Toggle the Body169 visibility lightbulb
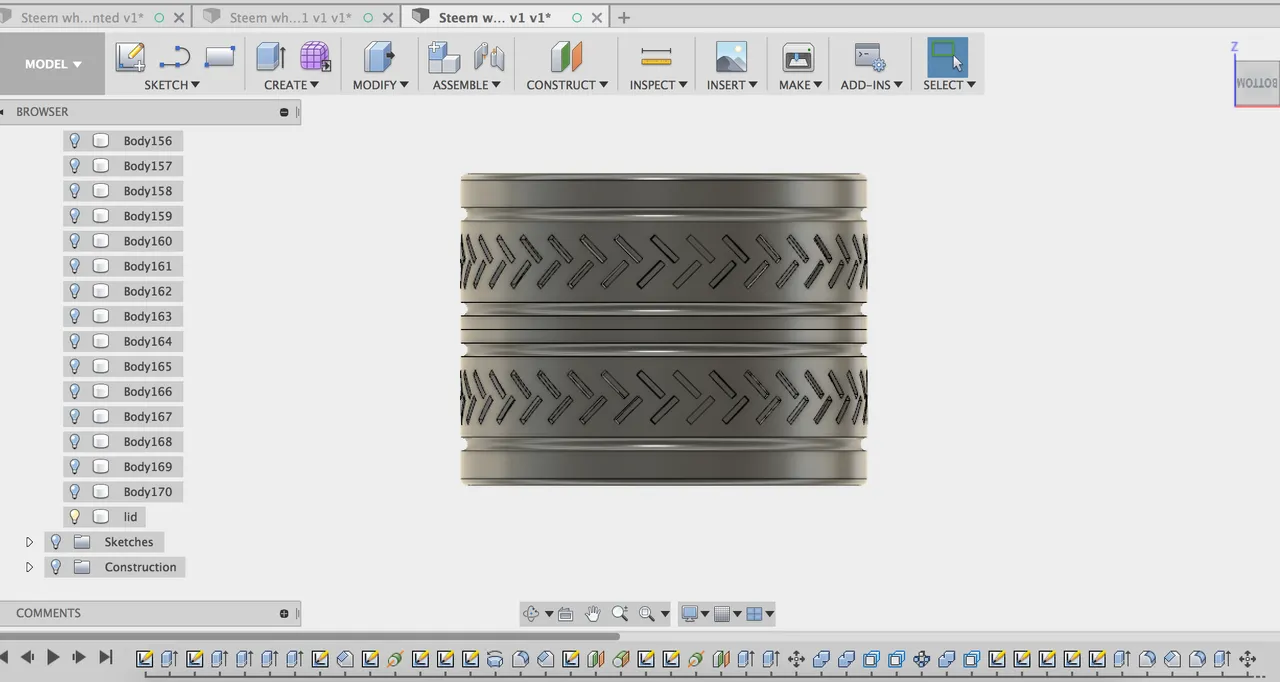 74,466
